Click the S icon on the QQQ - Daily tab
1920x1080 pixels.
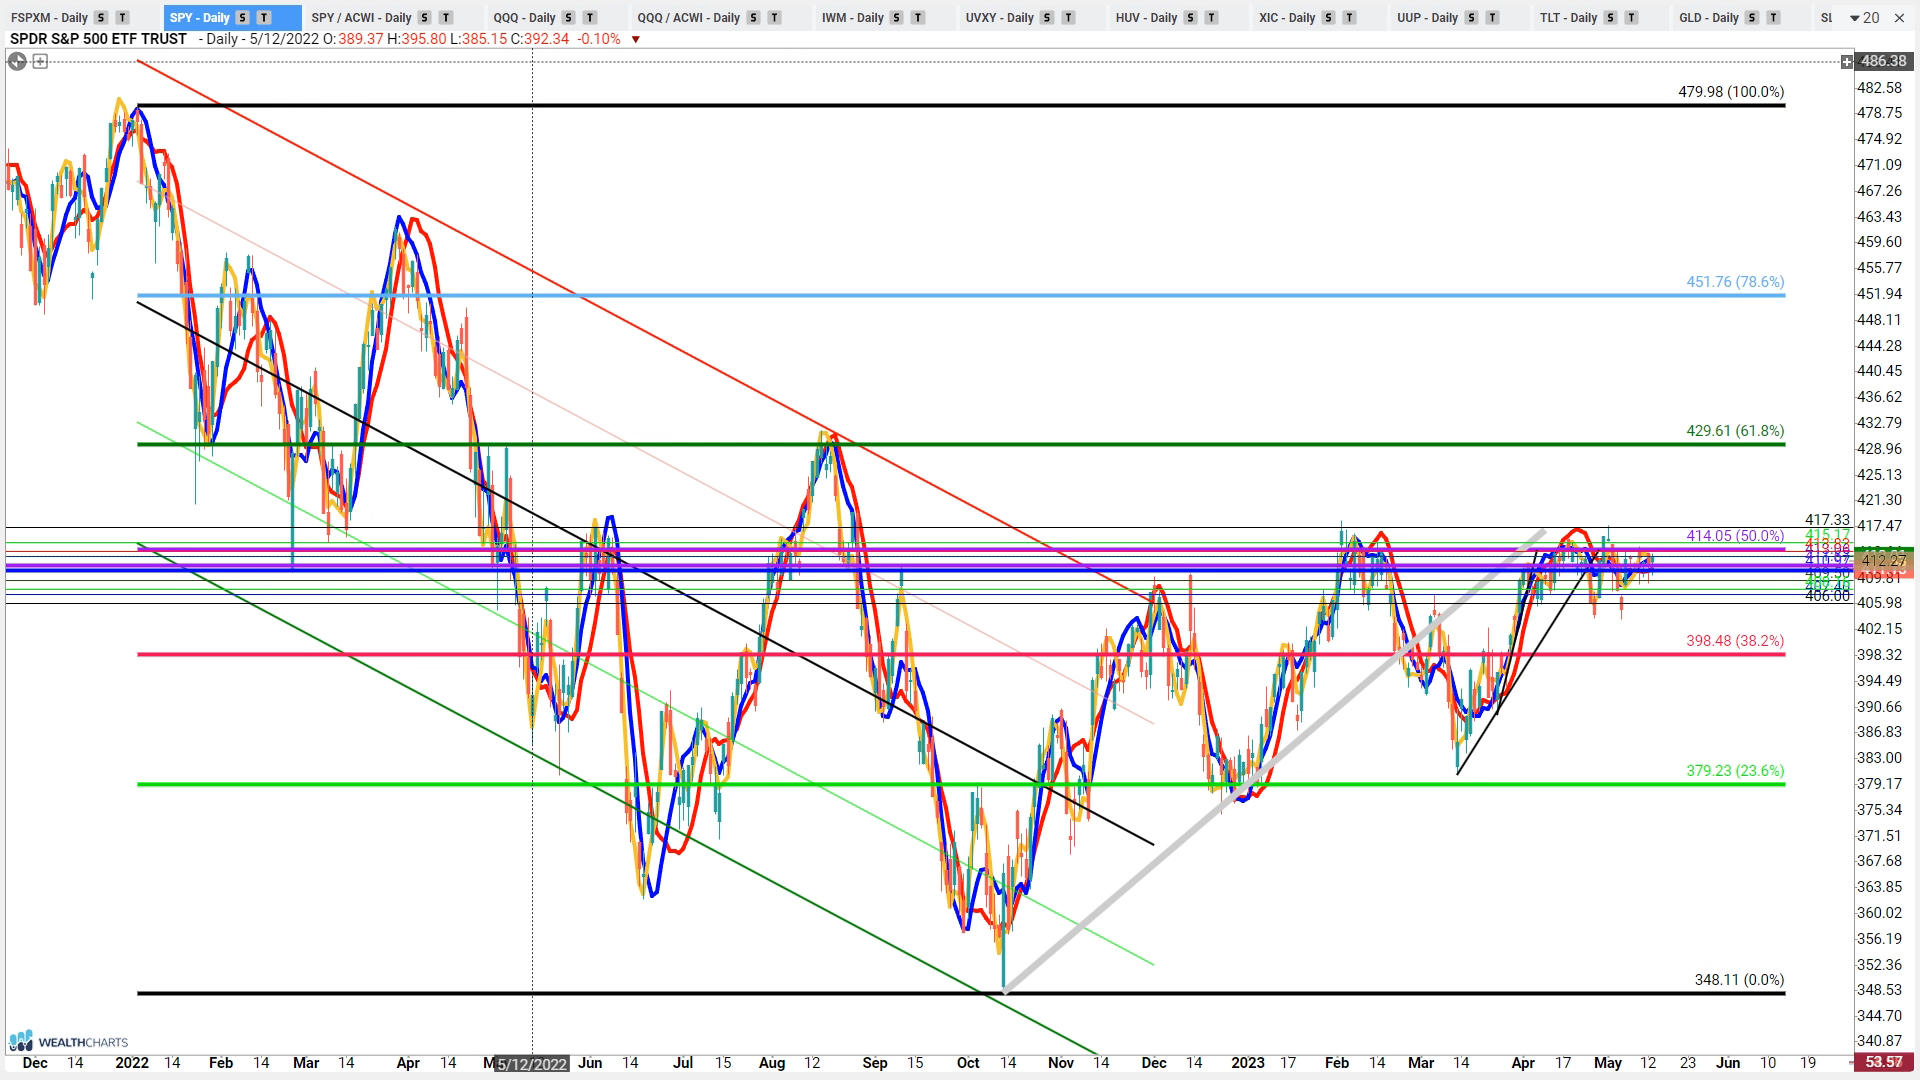pyautogui.click(x=568, y=17)
